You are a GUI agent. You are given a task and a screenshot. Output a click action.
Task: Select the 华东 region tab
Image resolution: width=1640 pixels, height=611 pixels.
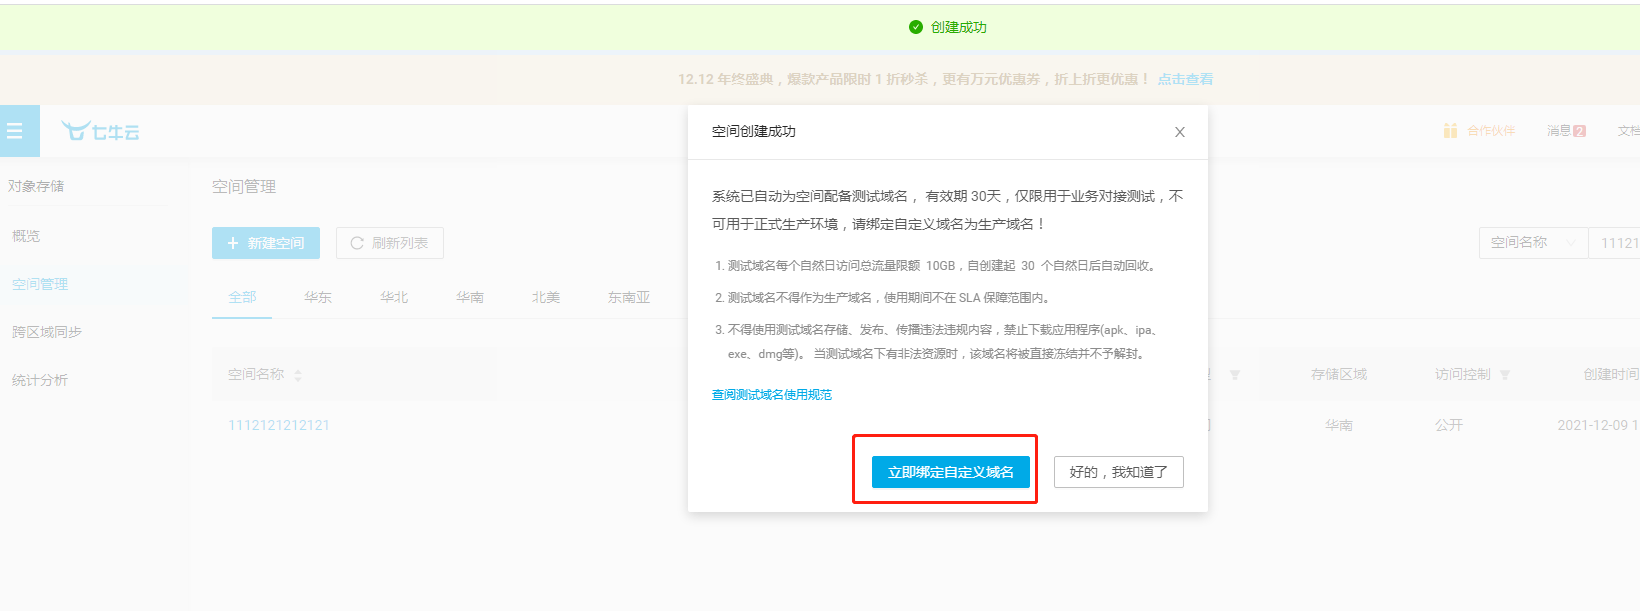coord(318,298)
